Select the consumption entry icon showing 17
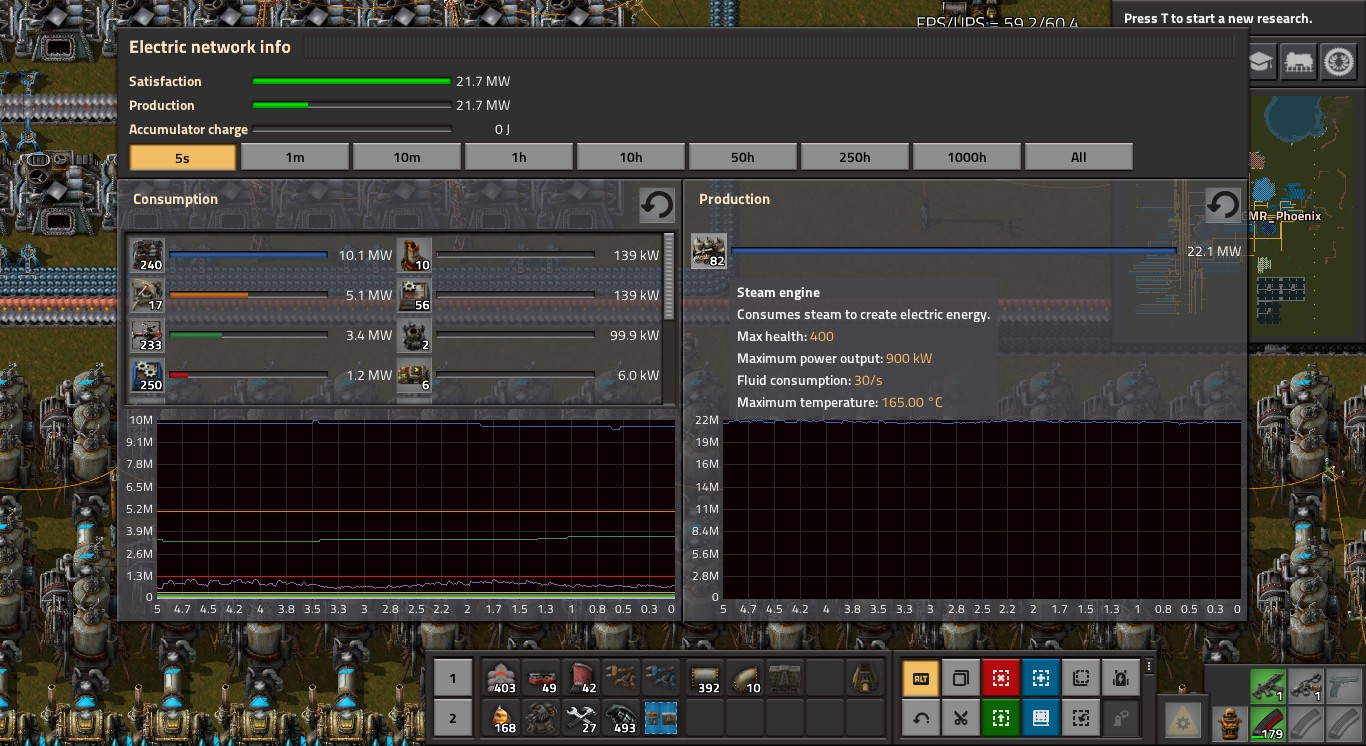The image size is (1366, 746). click(x=148, y=295)
